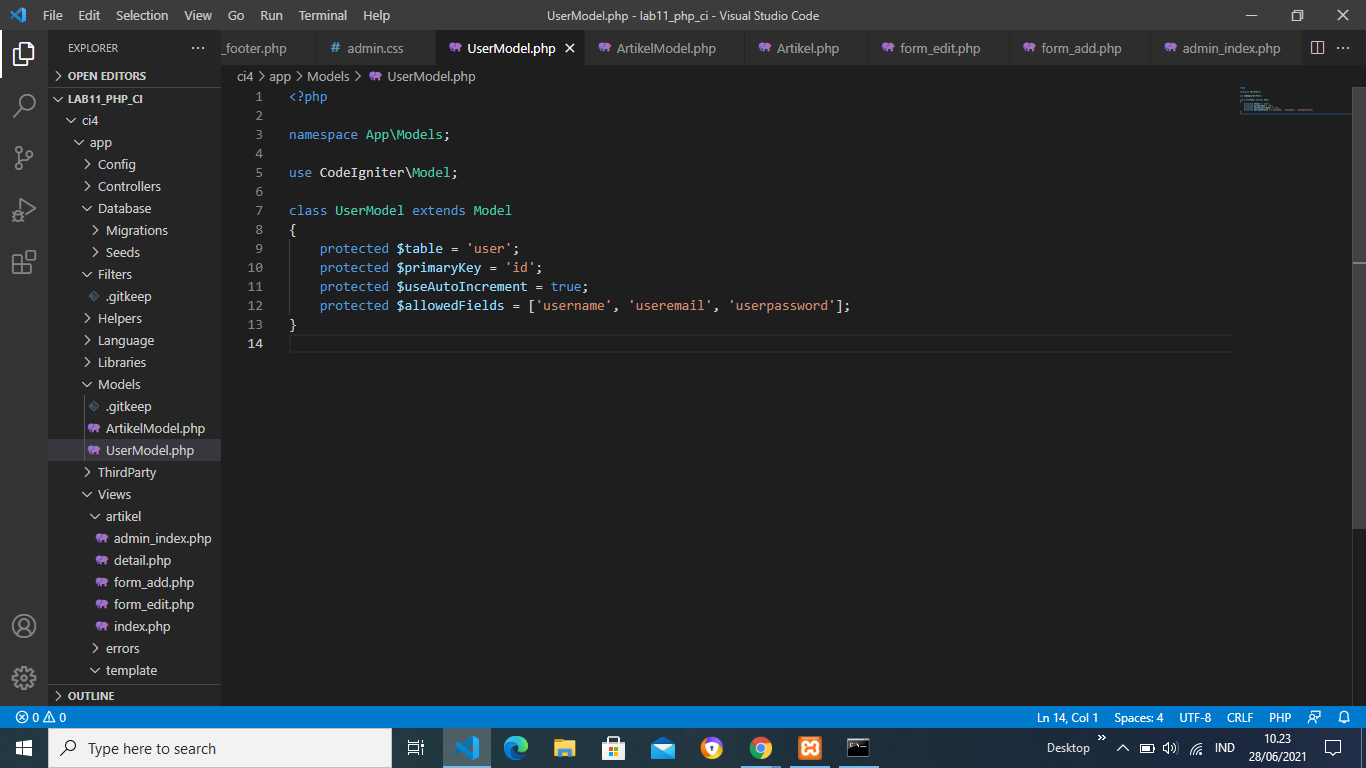This screenshot has height=768, width=1366.
Task: Click the Accounts icon above settings
Action: [24, 627]
